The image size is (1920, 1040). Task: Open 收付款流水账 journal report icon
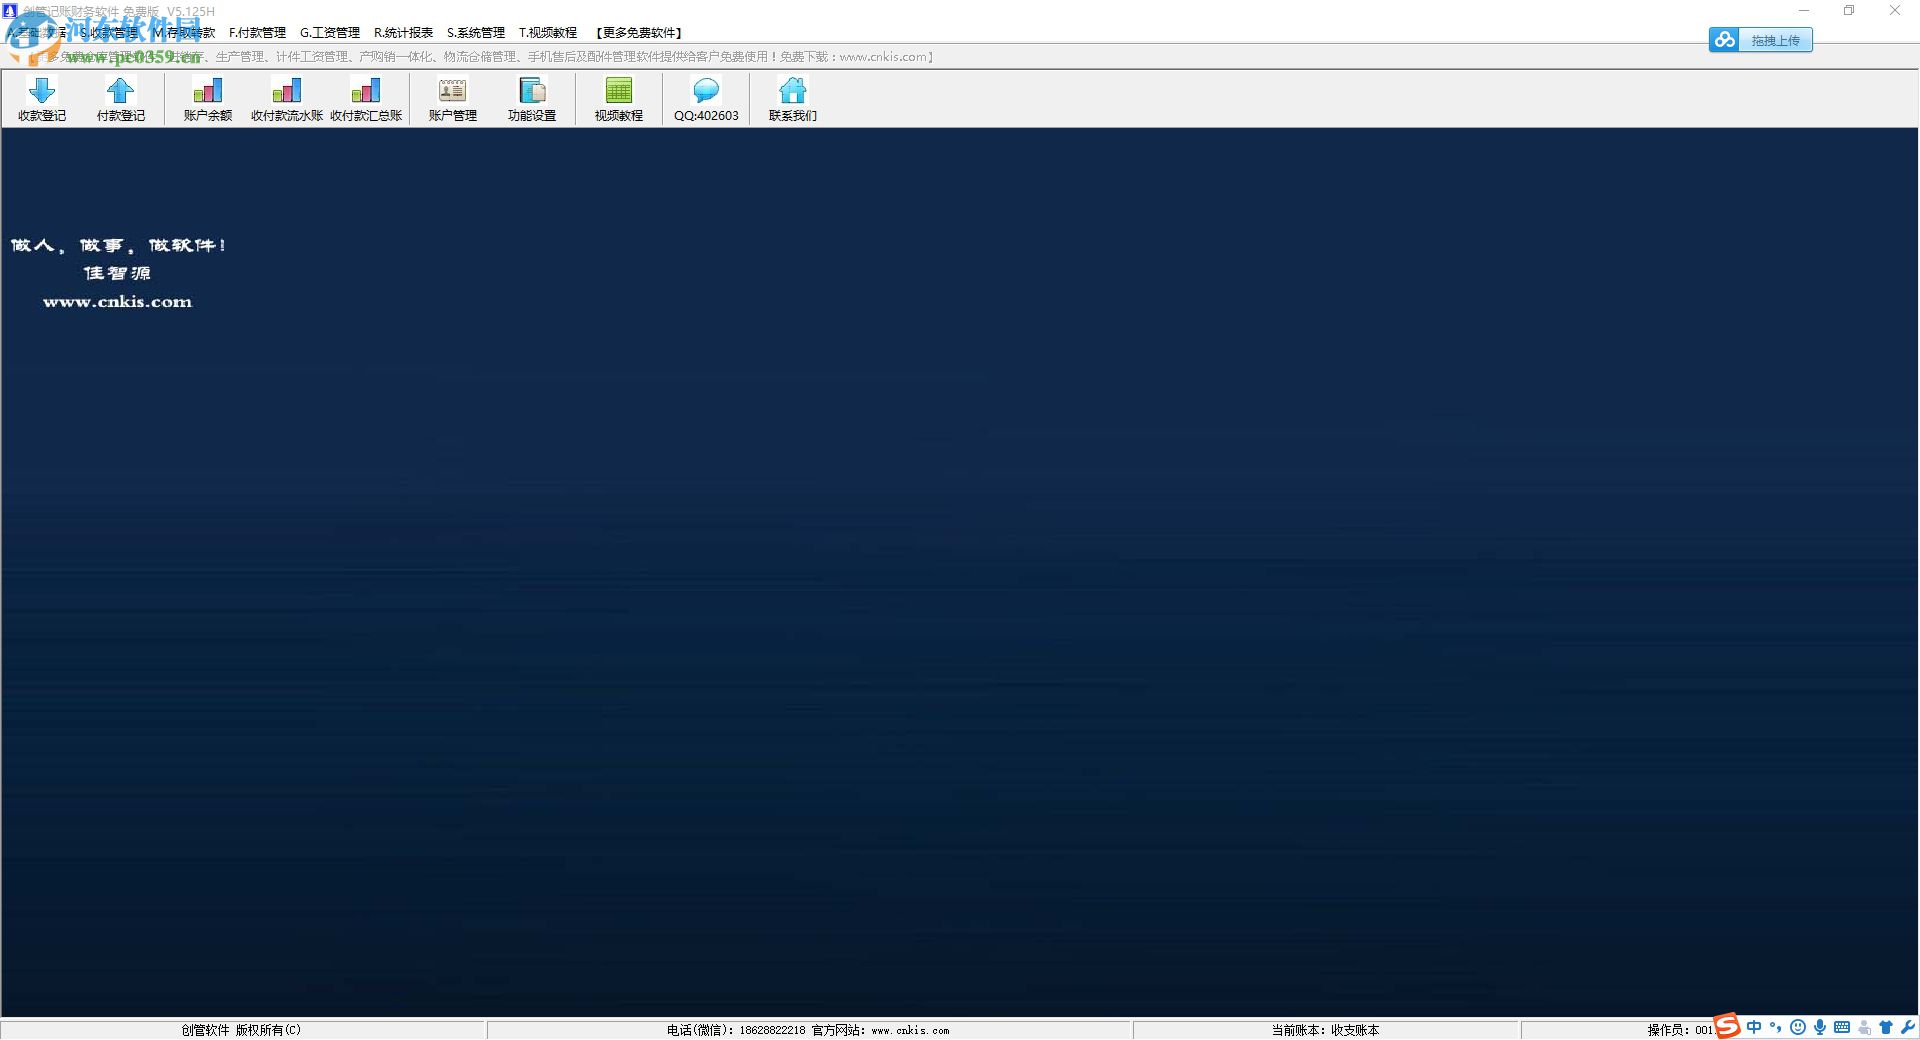(287, 99)
